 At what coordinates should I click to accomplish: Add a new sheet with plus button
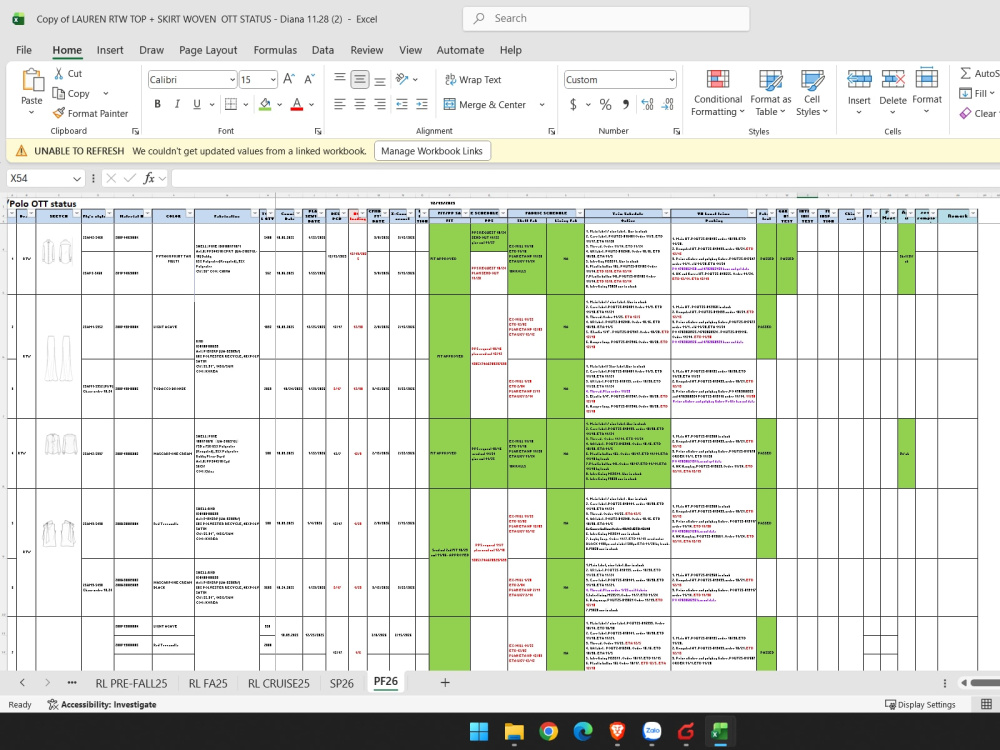[445, 682]
